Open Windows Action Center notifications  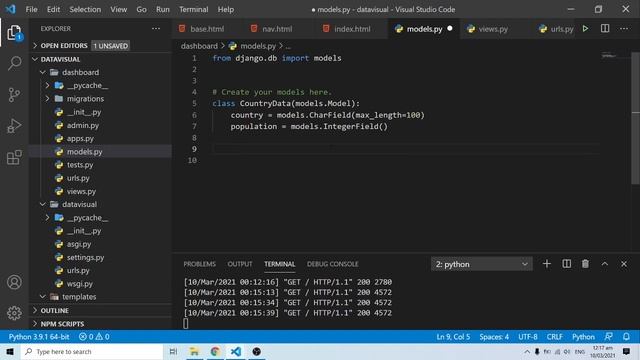coord(627,351)
